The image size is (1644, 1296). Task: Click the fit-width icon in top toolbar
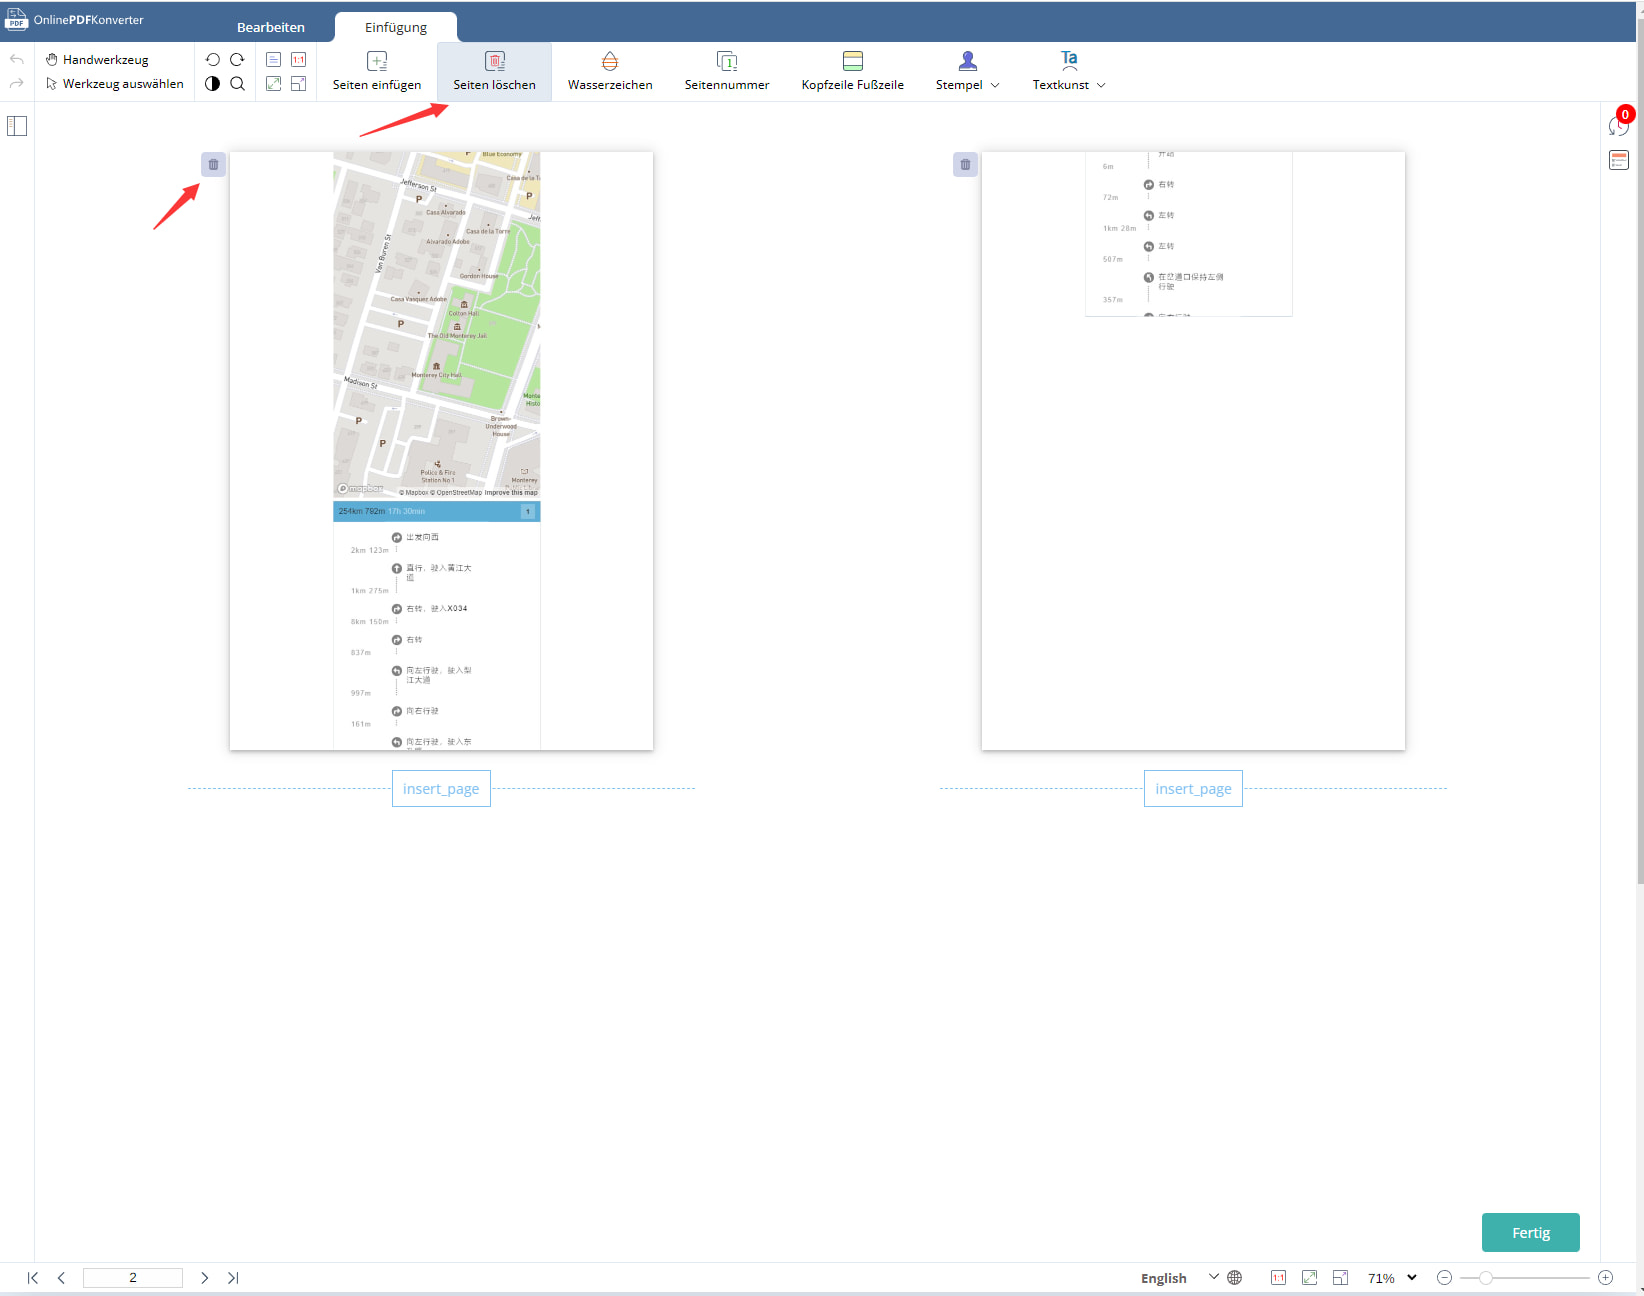(x=298, y=84)
